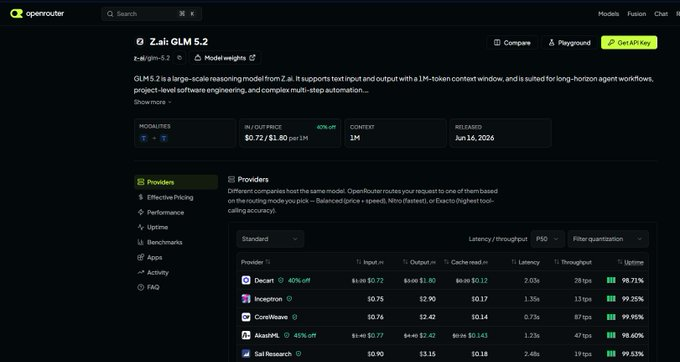Sort table by Input price column

(370, 262)
